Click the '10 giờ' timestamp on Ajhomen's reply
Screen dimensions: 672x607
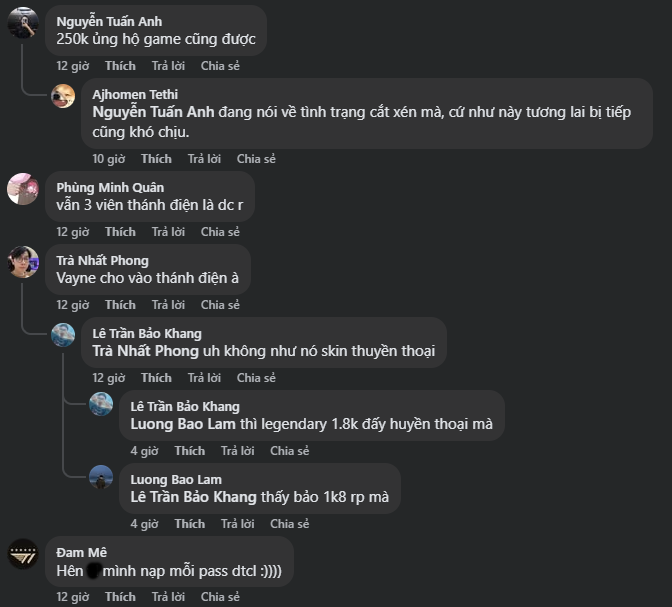point(109,159)
